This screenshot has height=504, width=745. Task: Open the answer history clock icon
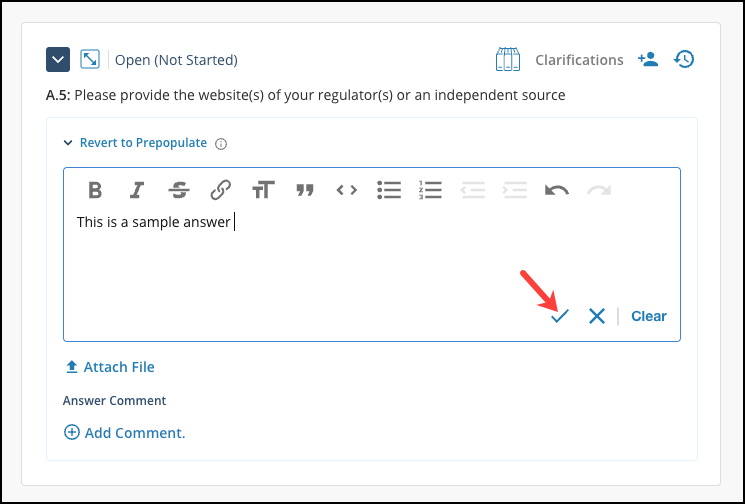click(x=684, y=59)
